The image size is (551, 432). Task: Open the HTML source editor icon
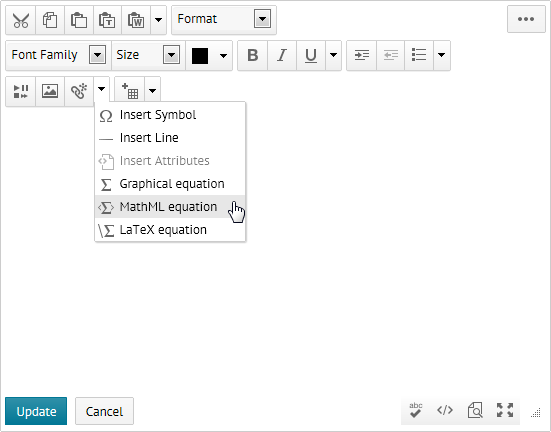pos(445,410)
